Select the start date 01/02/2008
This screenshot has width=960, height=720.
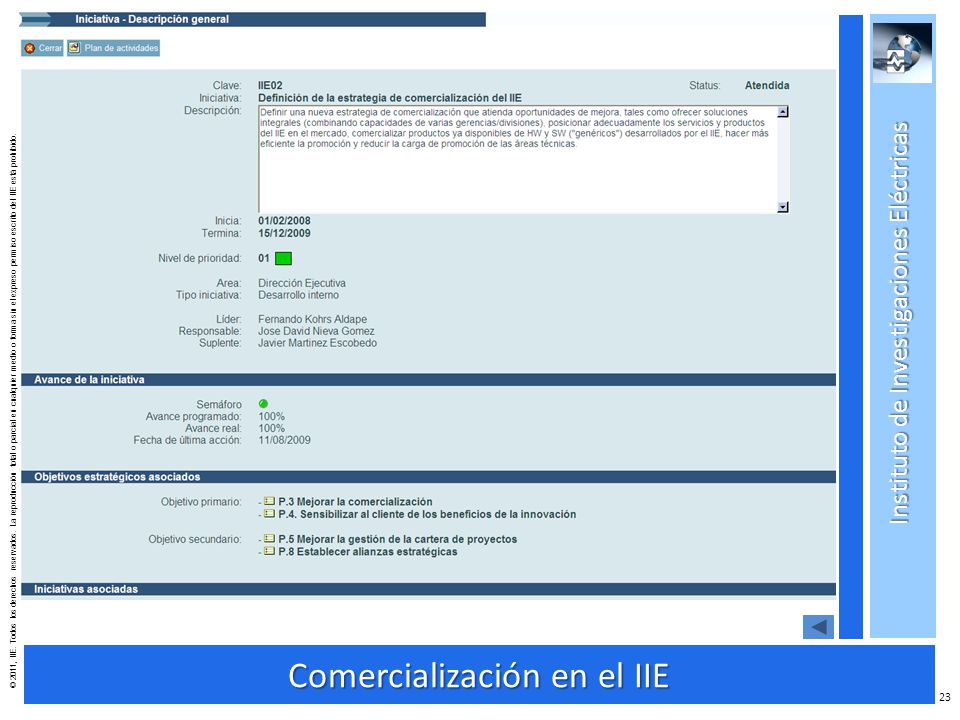284,221
